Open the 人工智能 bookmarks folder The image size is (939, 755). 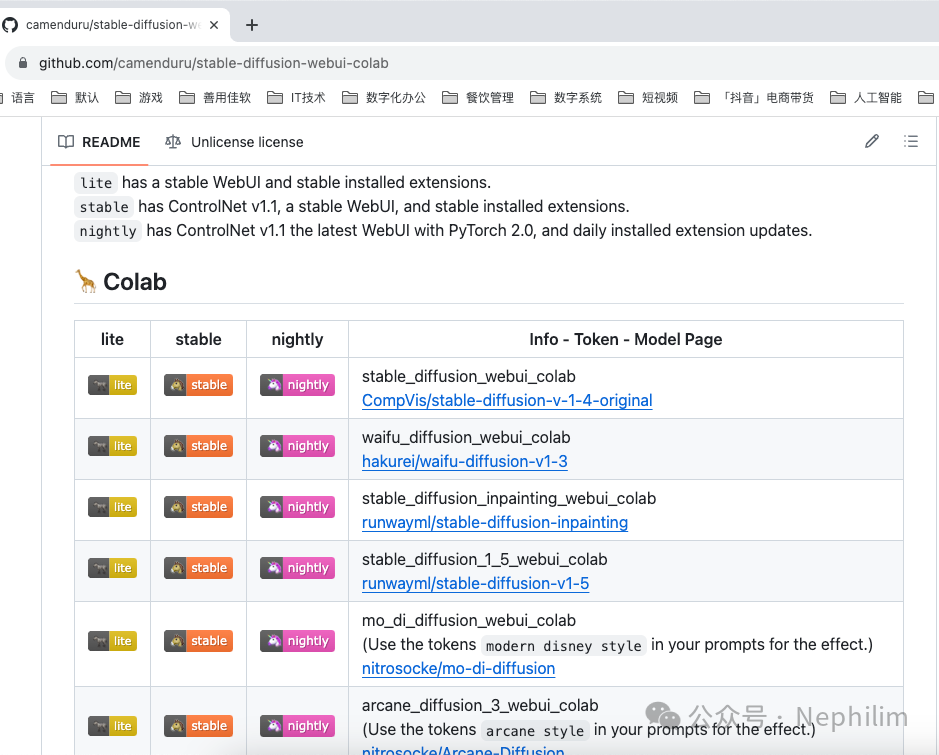click(x=866, y=98)
